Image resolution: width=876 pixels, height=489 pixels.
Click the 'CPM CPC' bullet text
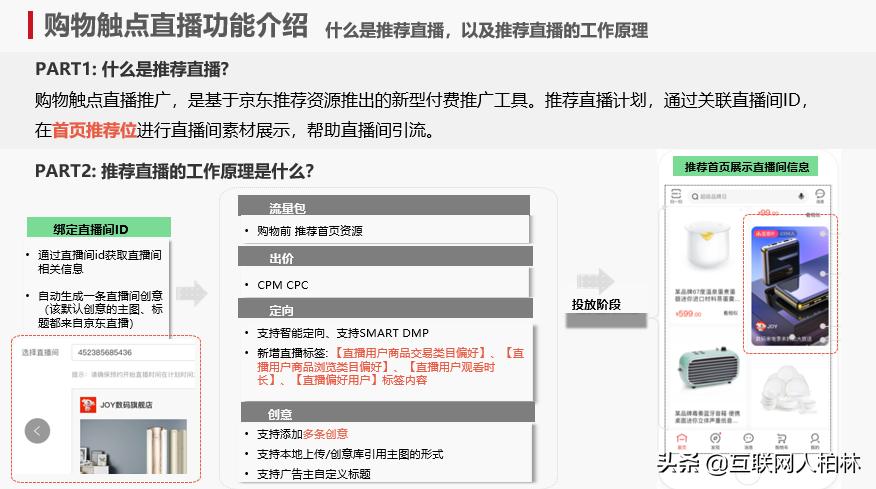coord(283,285)
